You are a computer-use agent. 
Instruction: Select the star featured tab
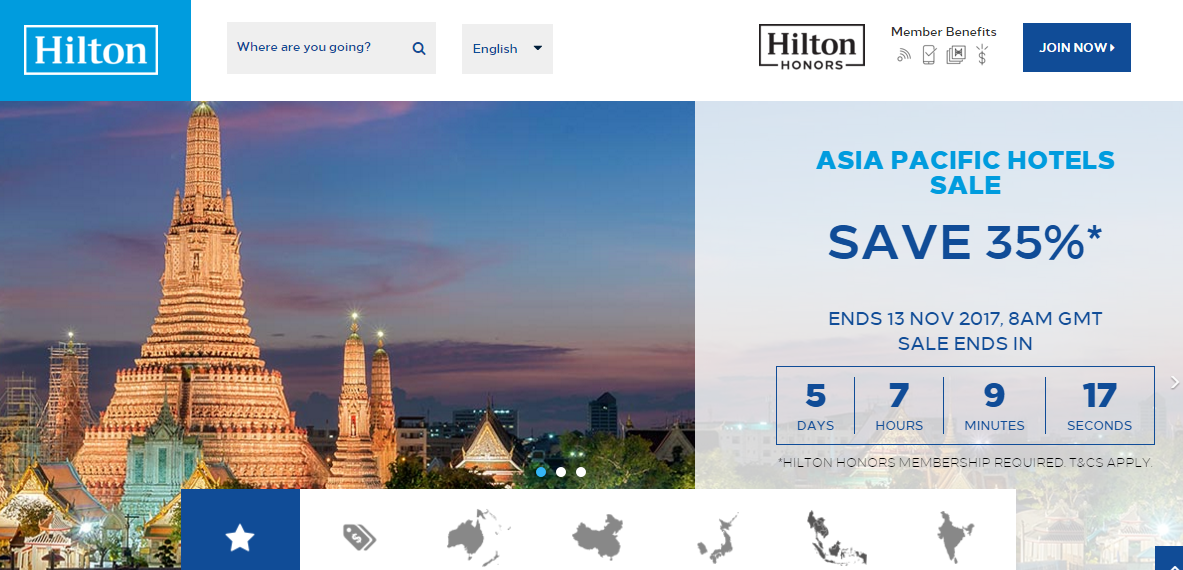point(240,530)
